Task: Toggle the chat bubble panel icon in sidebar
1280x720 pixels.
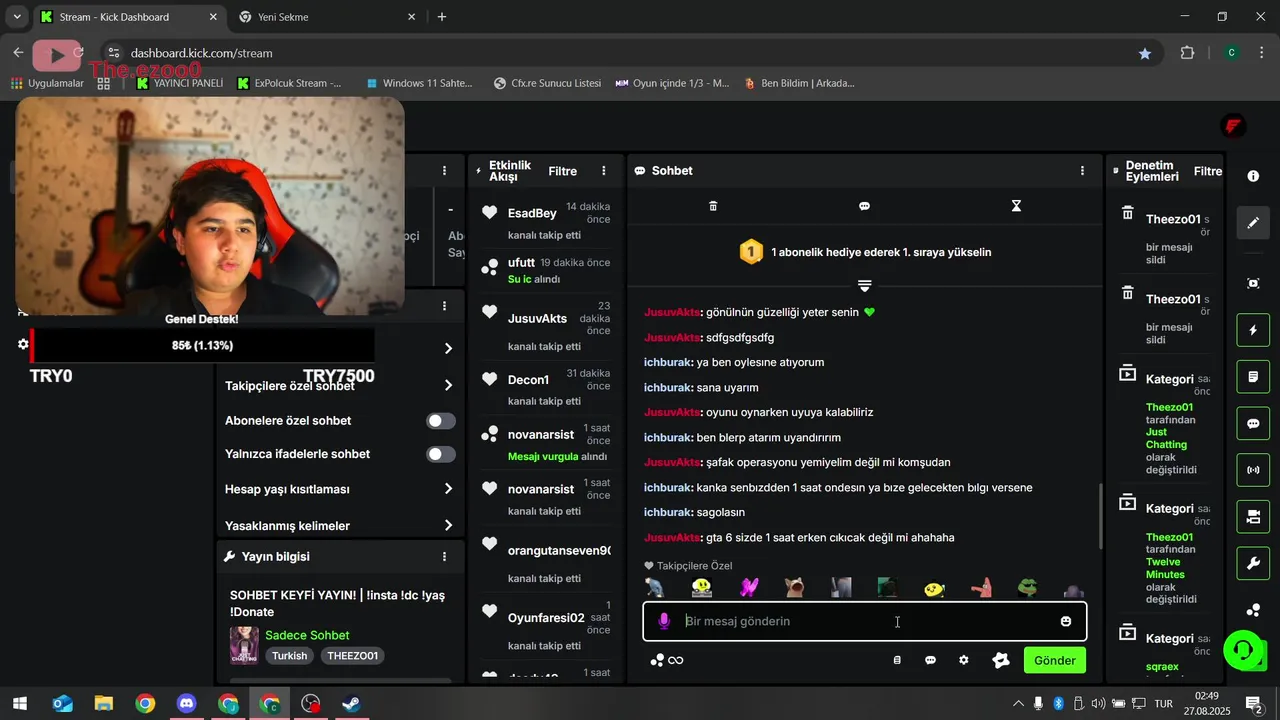Action: click(1253, 423)
